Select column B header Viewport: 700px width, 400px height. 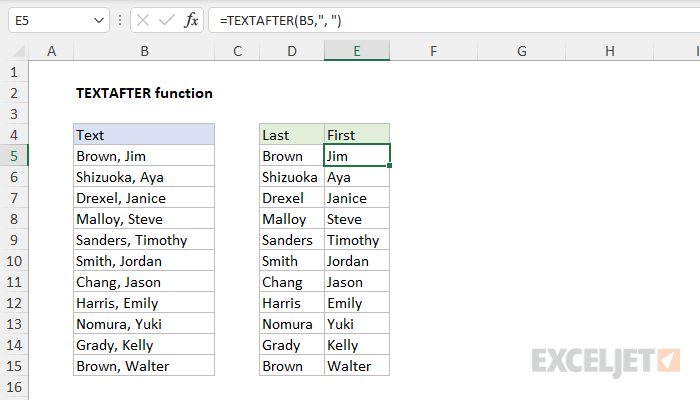point(144,51)
